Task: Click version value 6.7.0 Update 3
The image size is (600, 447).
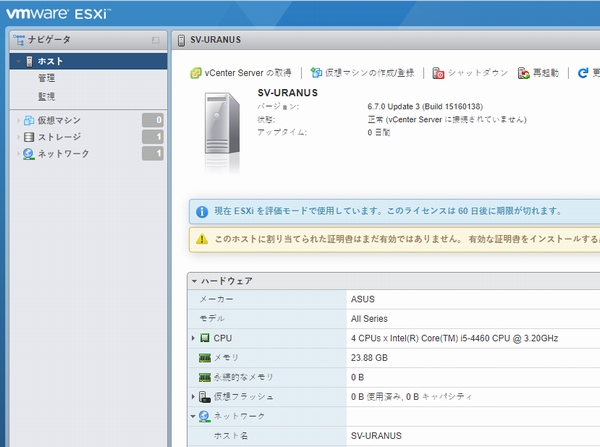Action: point(425,106)
